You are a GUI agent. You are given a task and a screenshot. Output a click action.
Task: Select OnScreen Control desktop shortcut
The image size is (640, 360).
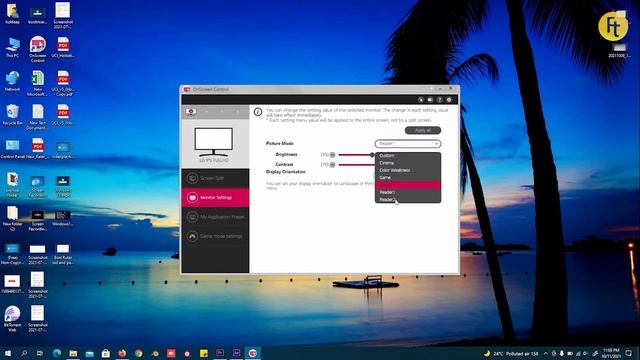38,49
